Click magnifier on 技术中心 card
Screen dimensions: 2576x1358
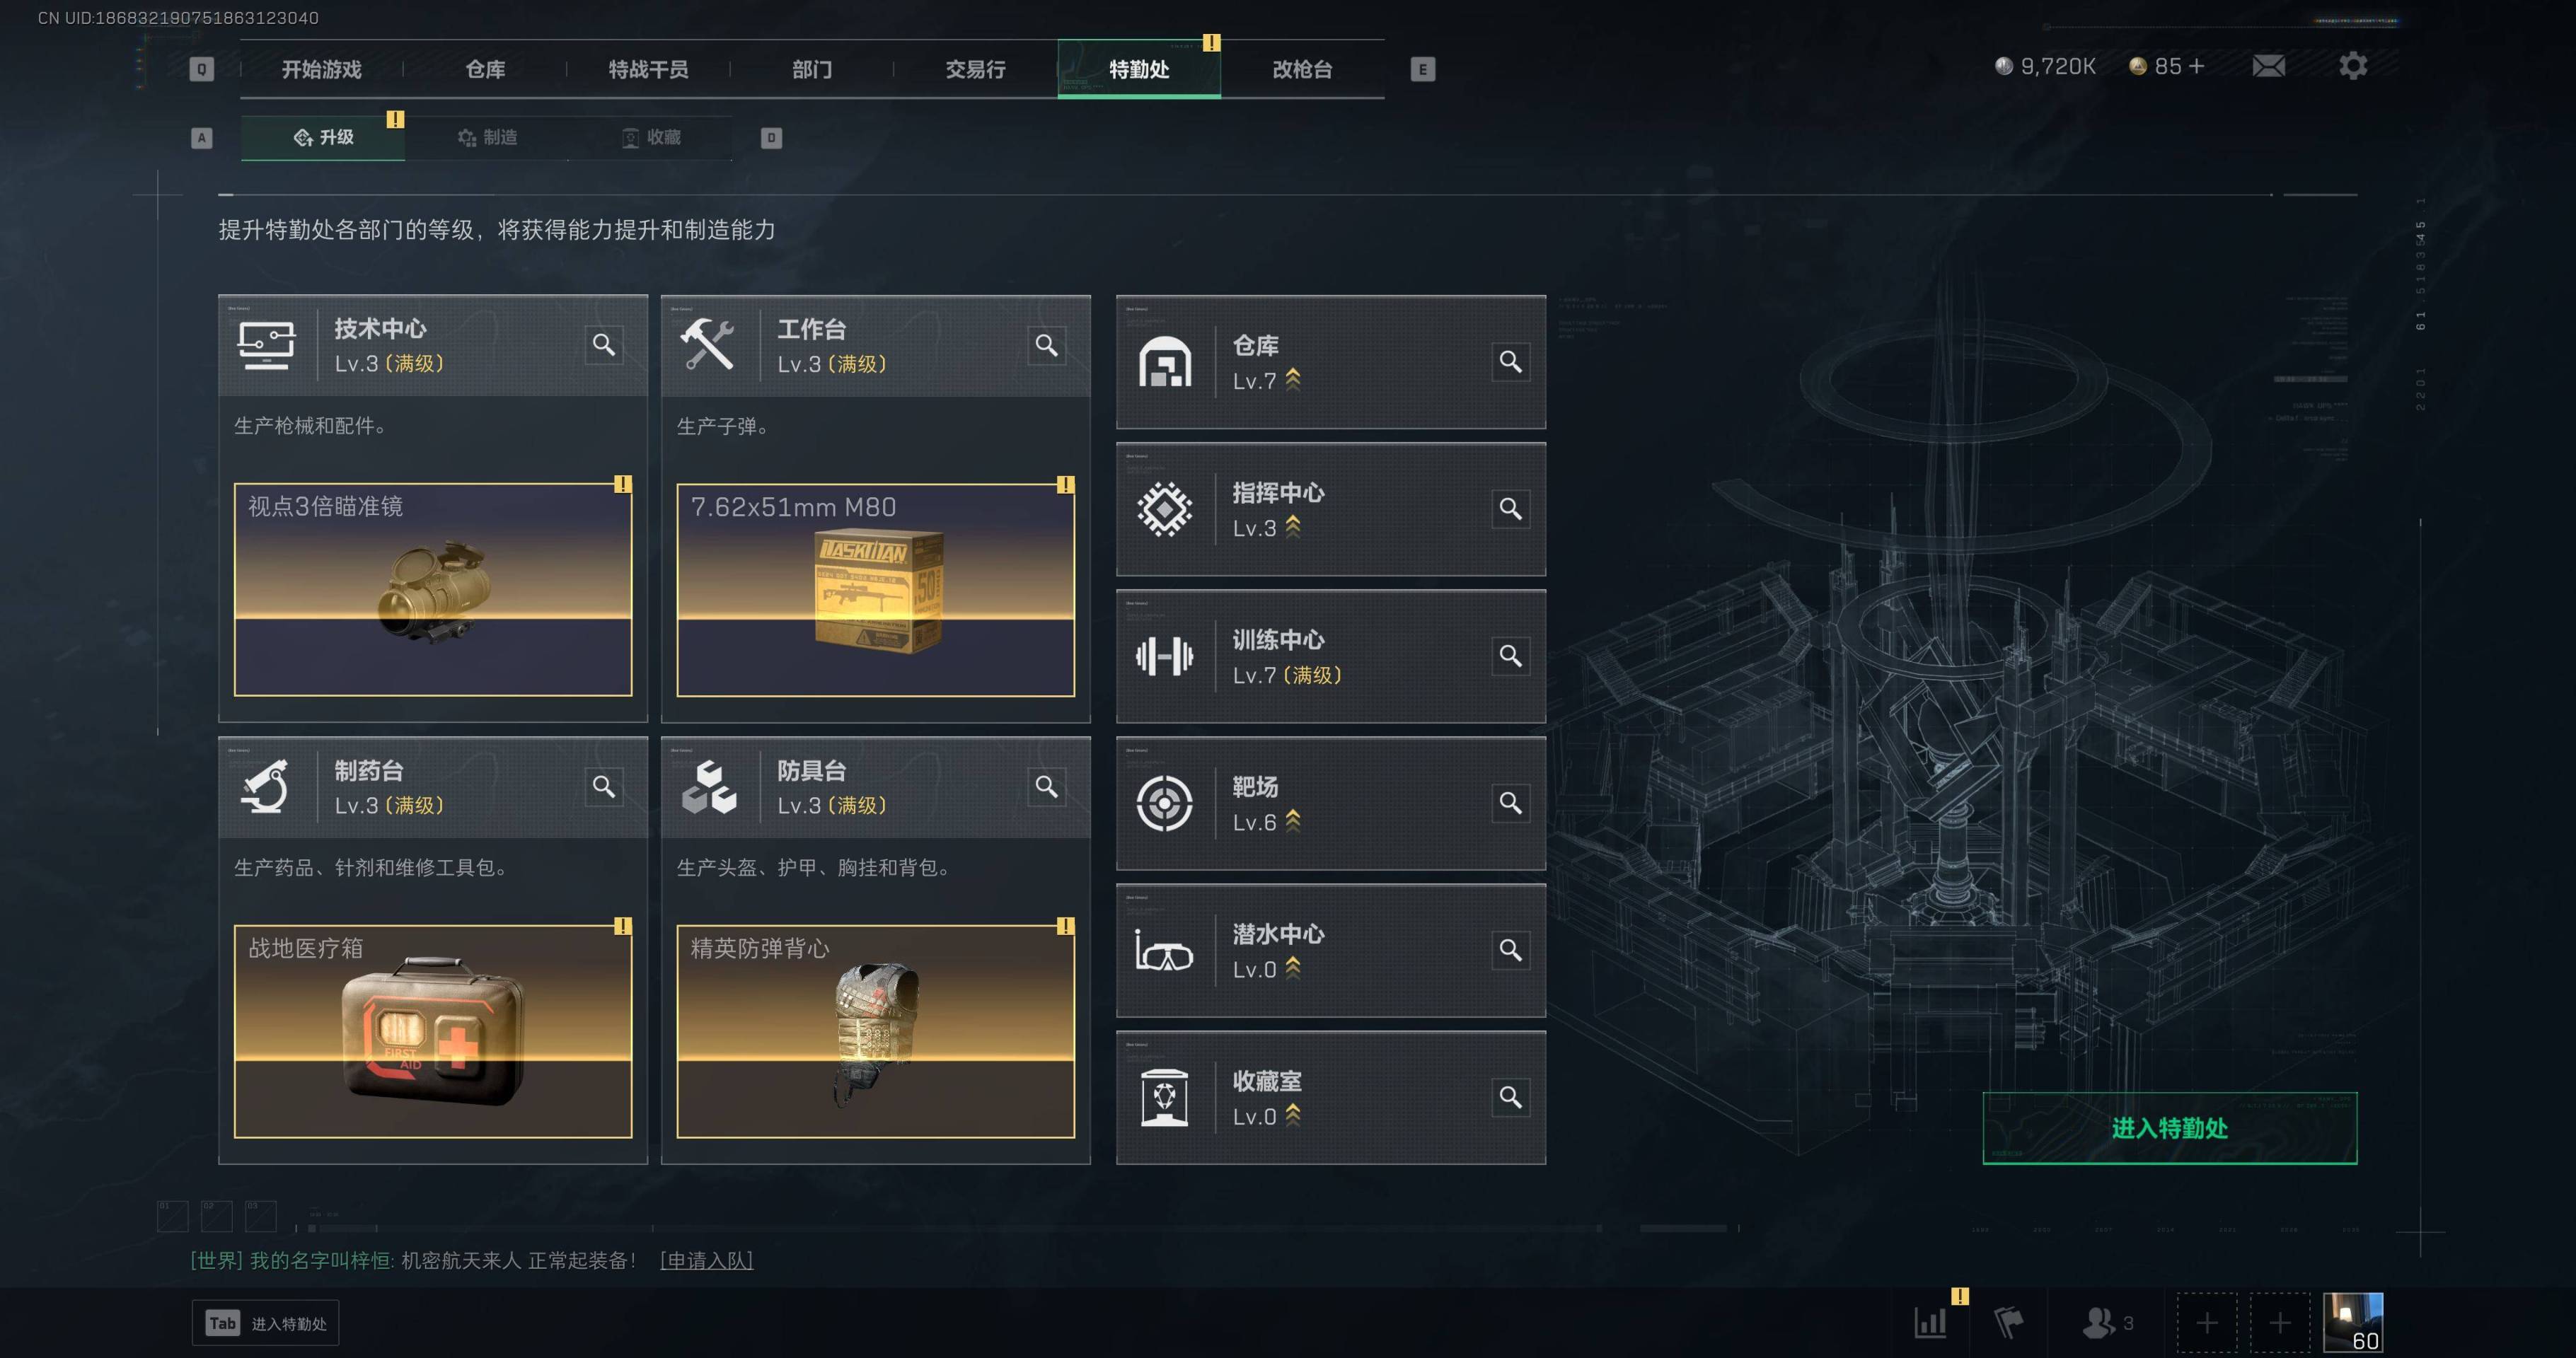pos(603,345)
